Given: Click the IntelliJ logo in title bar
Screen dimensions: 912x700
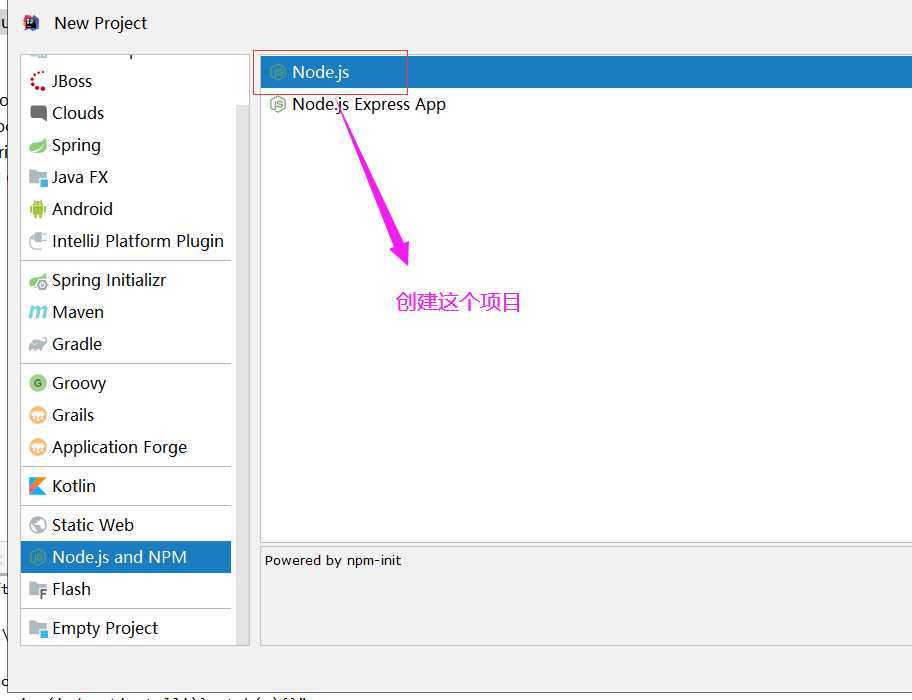Looking at the screenshot, I should [x=31, y=23].
